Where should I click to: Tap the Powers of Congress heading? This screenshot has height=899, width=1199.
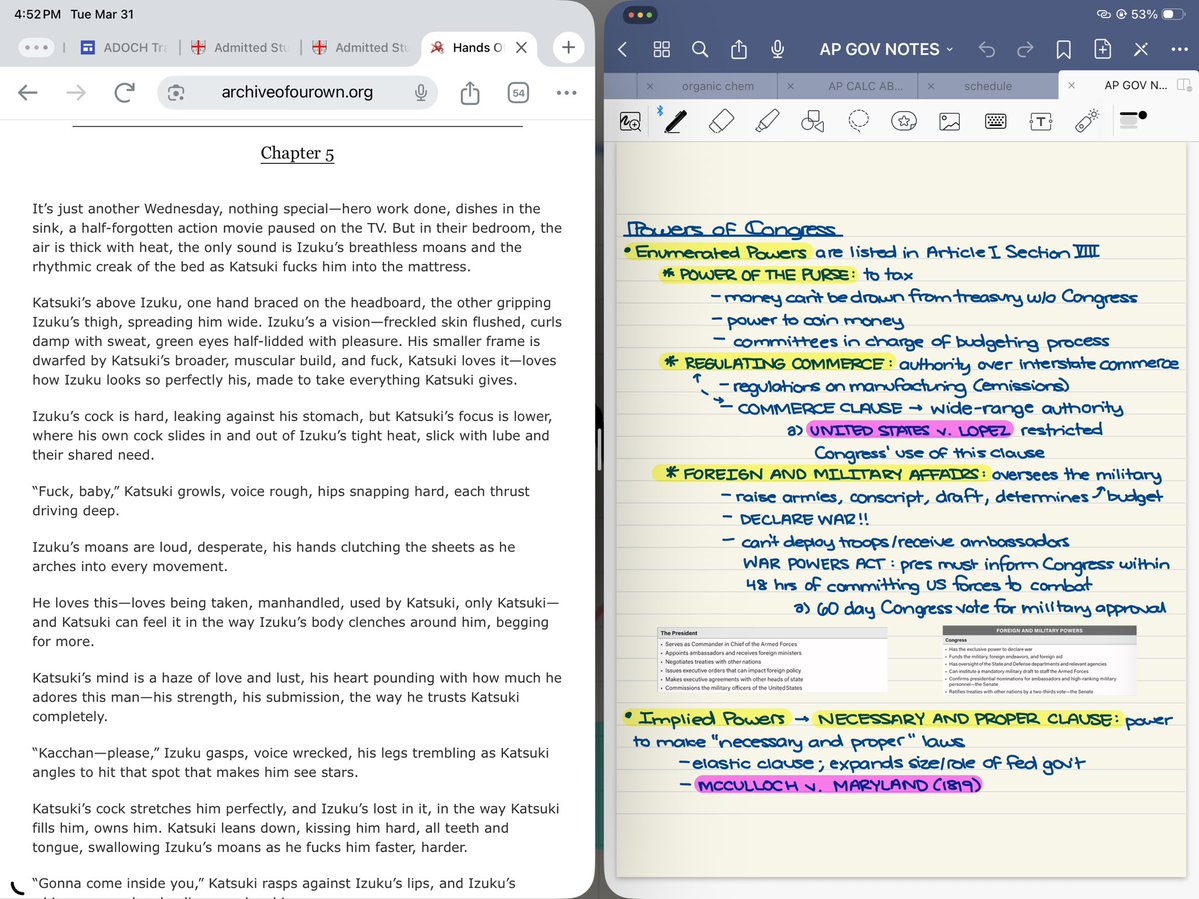coord(733,229)
